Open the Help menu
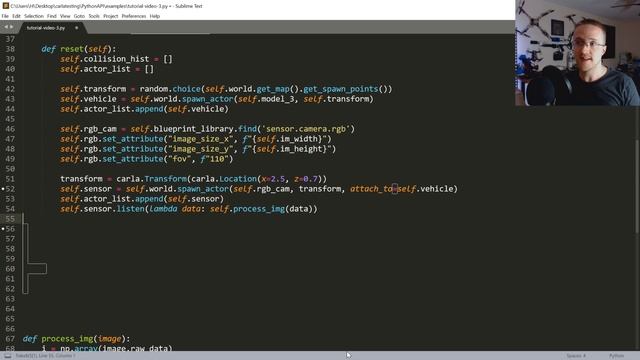 tap(155, 16)
